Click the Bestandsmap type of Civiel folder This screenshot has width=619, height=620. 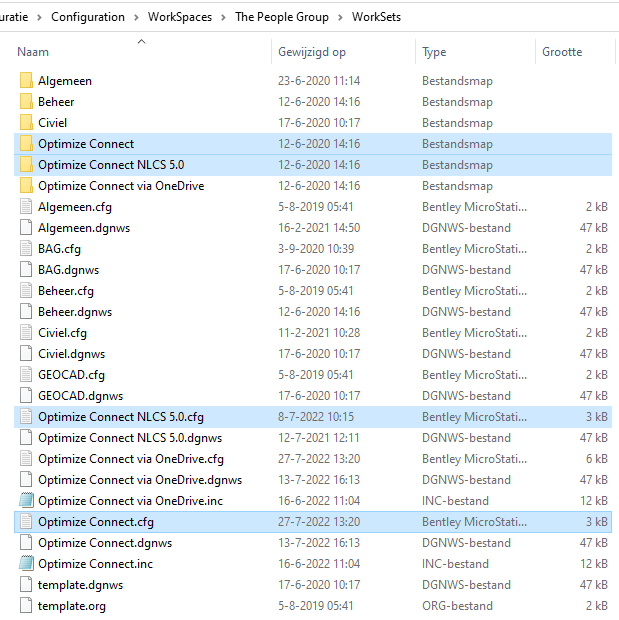(457, 123)
